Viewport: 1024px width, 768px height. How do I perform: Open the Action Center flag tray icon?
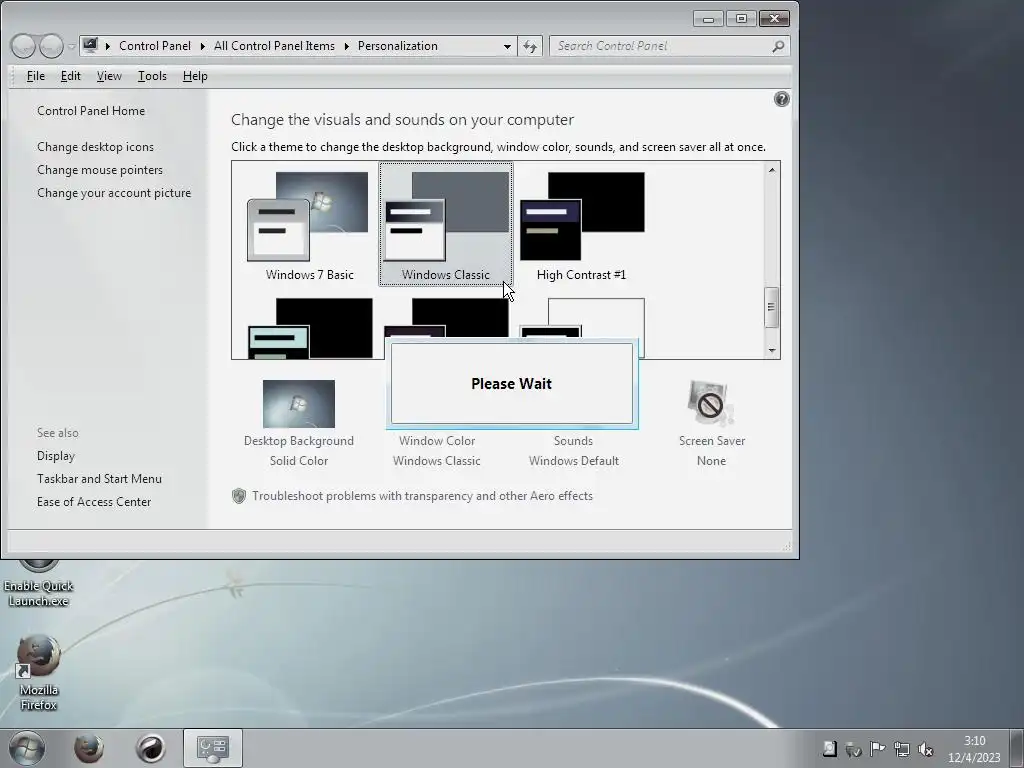pyautogui.click(x=878, y=749)
